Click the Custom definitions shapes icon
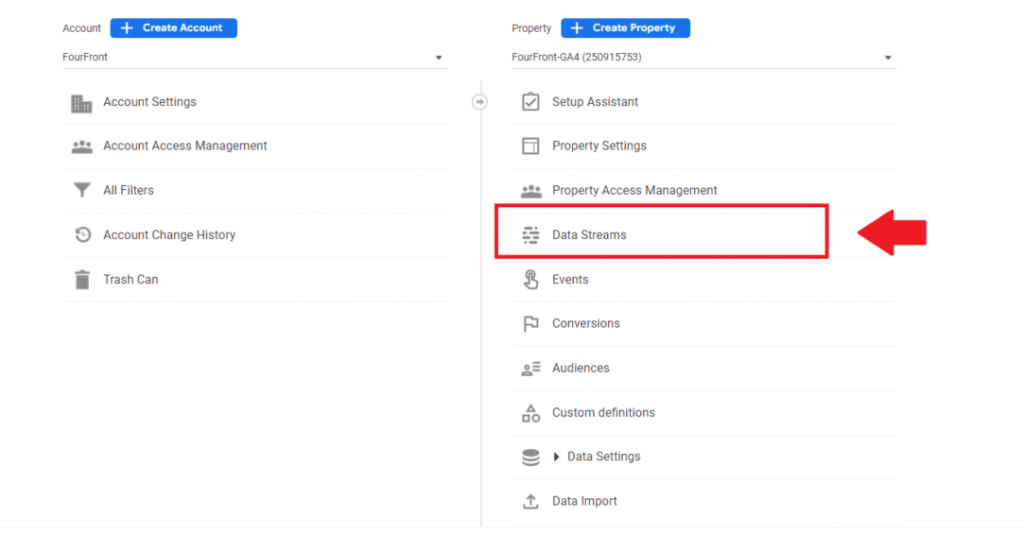The image size is (1024, 535). point(530,413)
